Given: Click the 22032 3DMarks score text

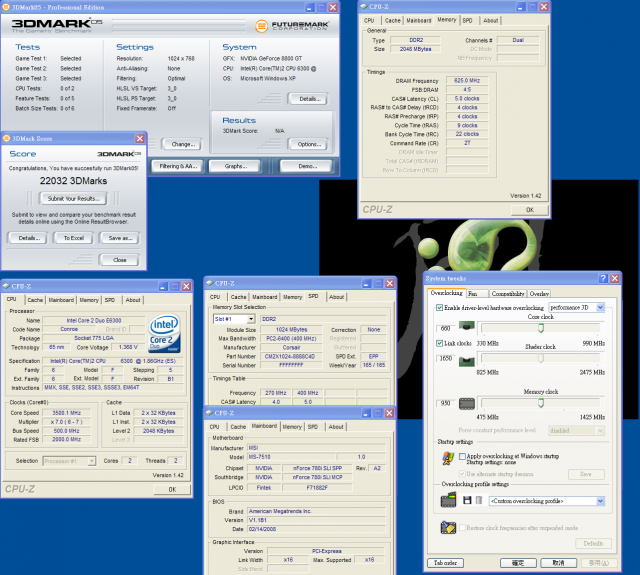Looking at the screenshot, I should click(x=73, y=181).
